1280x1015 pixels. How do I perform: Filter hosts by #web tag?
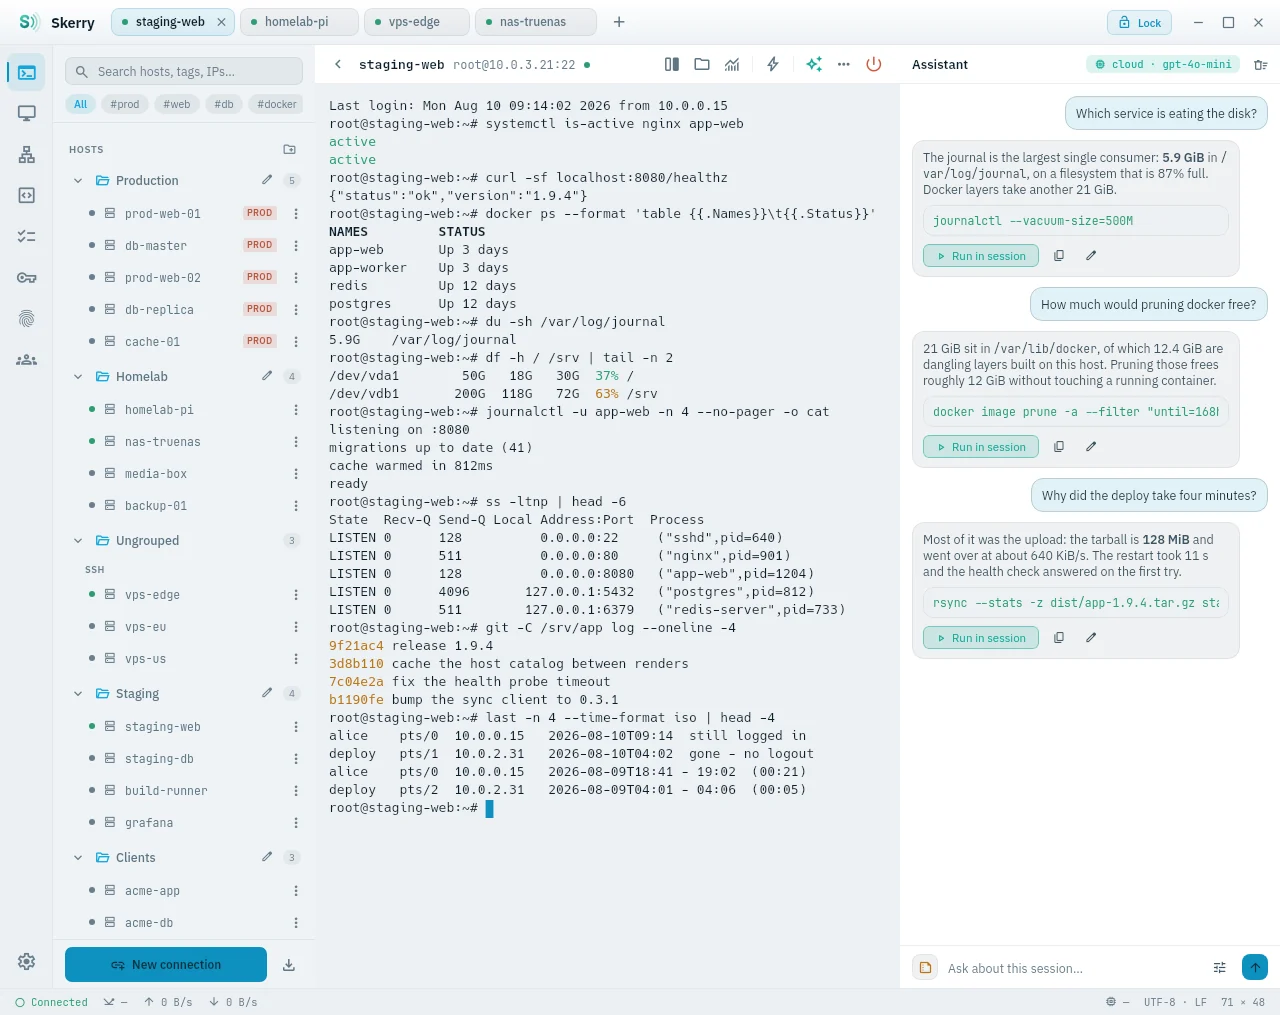click(x=177, y=104)
